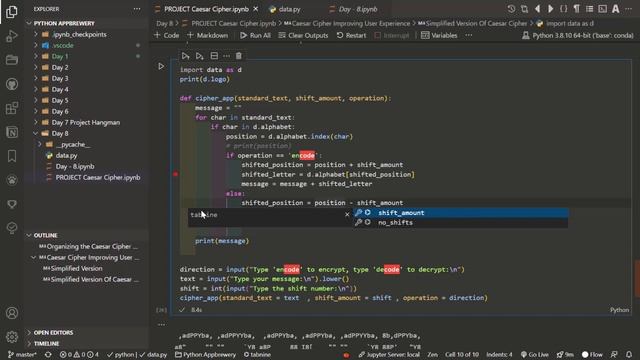Close the tabnine suggestion details with the X

[x=347, y=214]
